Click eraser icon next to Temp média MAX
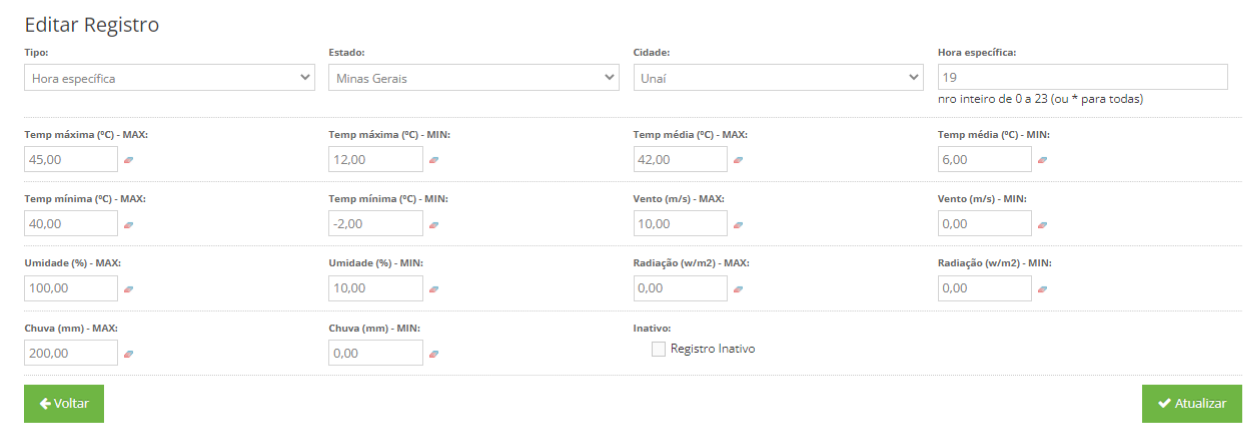 tap(738, 160)
